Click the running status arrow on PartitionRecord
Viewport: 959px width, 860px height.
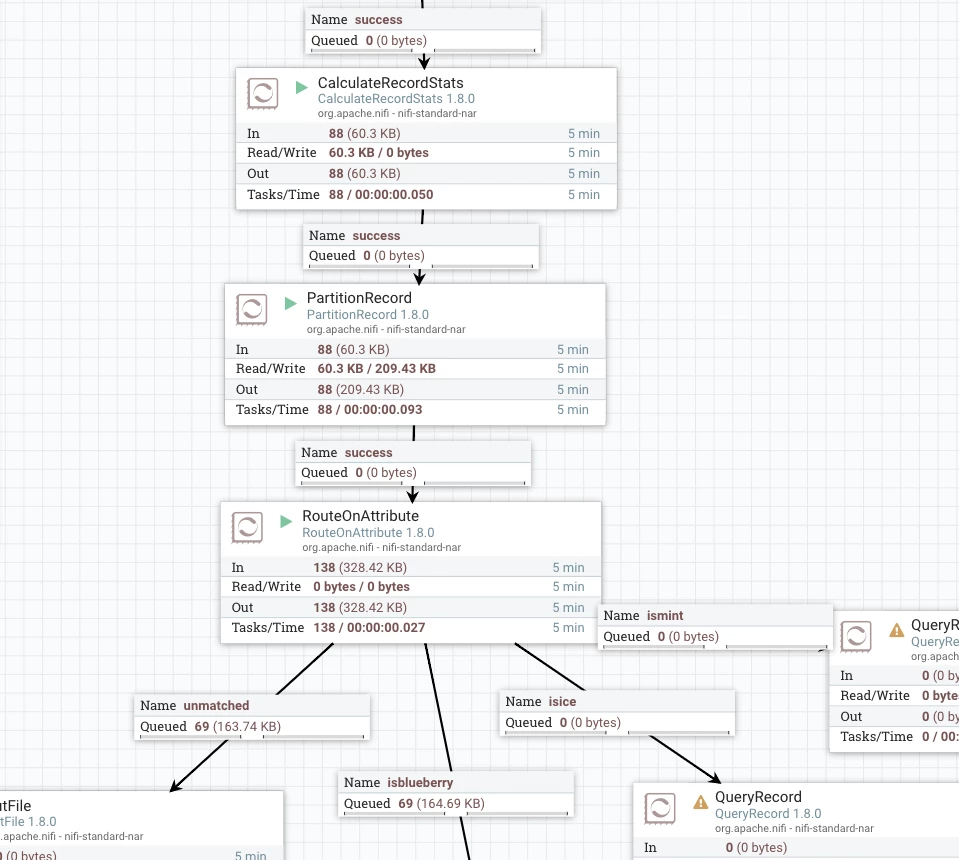[291, 303]
